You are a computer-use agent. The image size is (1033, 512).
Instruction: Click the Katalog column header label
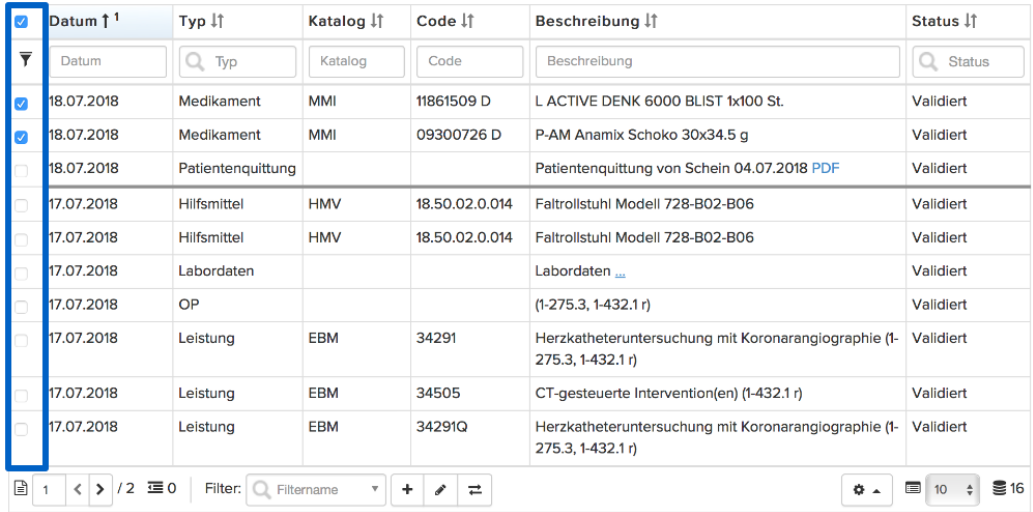click(x=337, y=21)
